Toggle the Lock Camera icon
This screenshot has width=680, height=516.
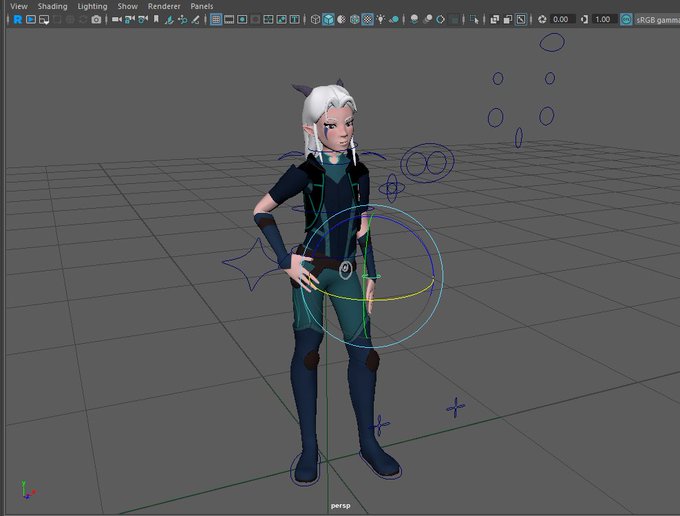(129, 20)
